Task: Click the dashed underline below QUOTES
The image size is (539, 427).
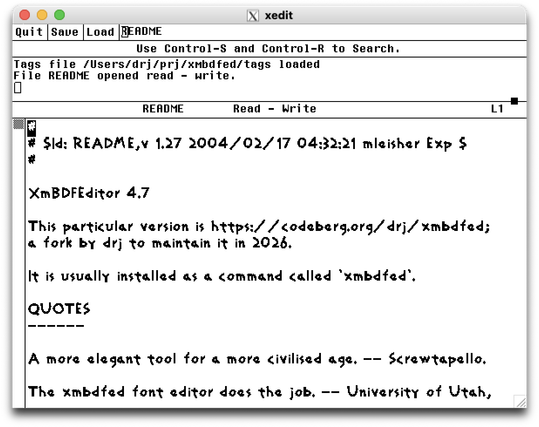Action: pos(56,325)
